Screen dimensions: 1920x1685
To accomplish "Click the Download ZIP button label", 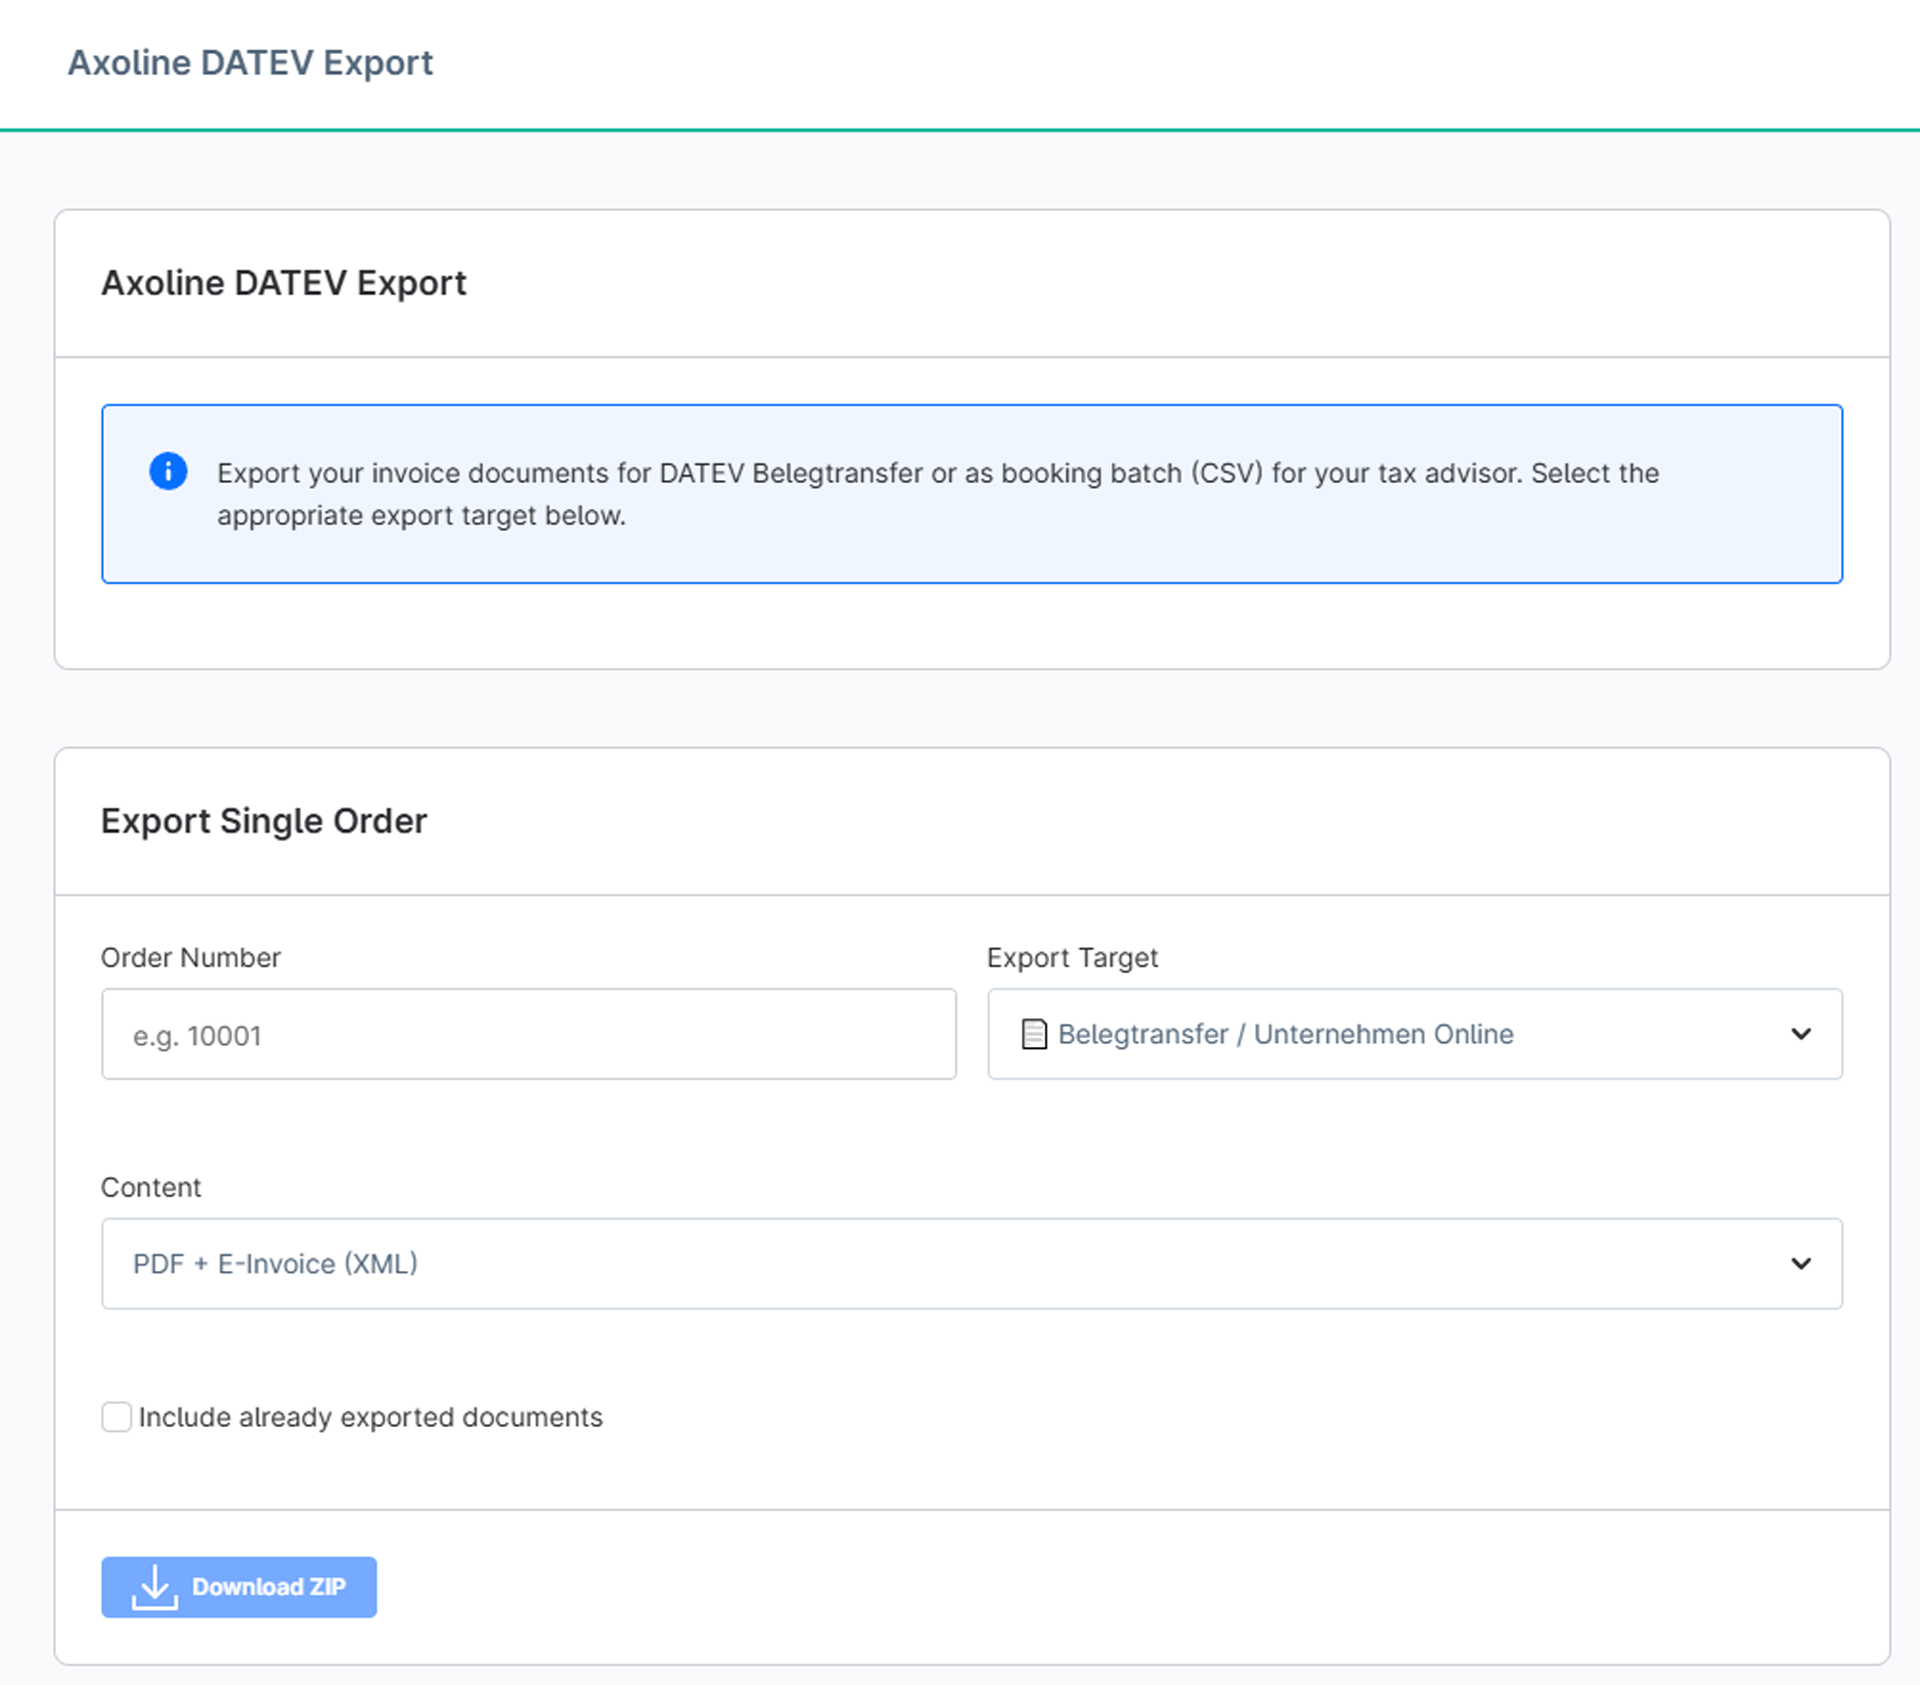I will pyautogui.click(x=269, y=1587).
